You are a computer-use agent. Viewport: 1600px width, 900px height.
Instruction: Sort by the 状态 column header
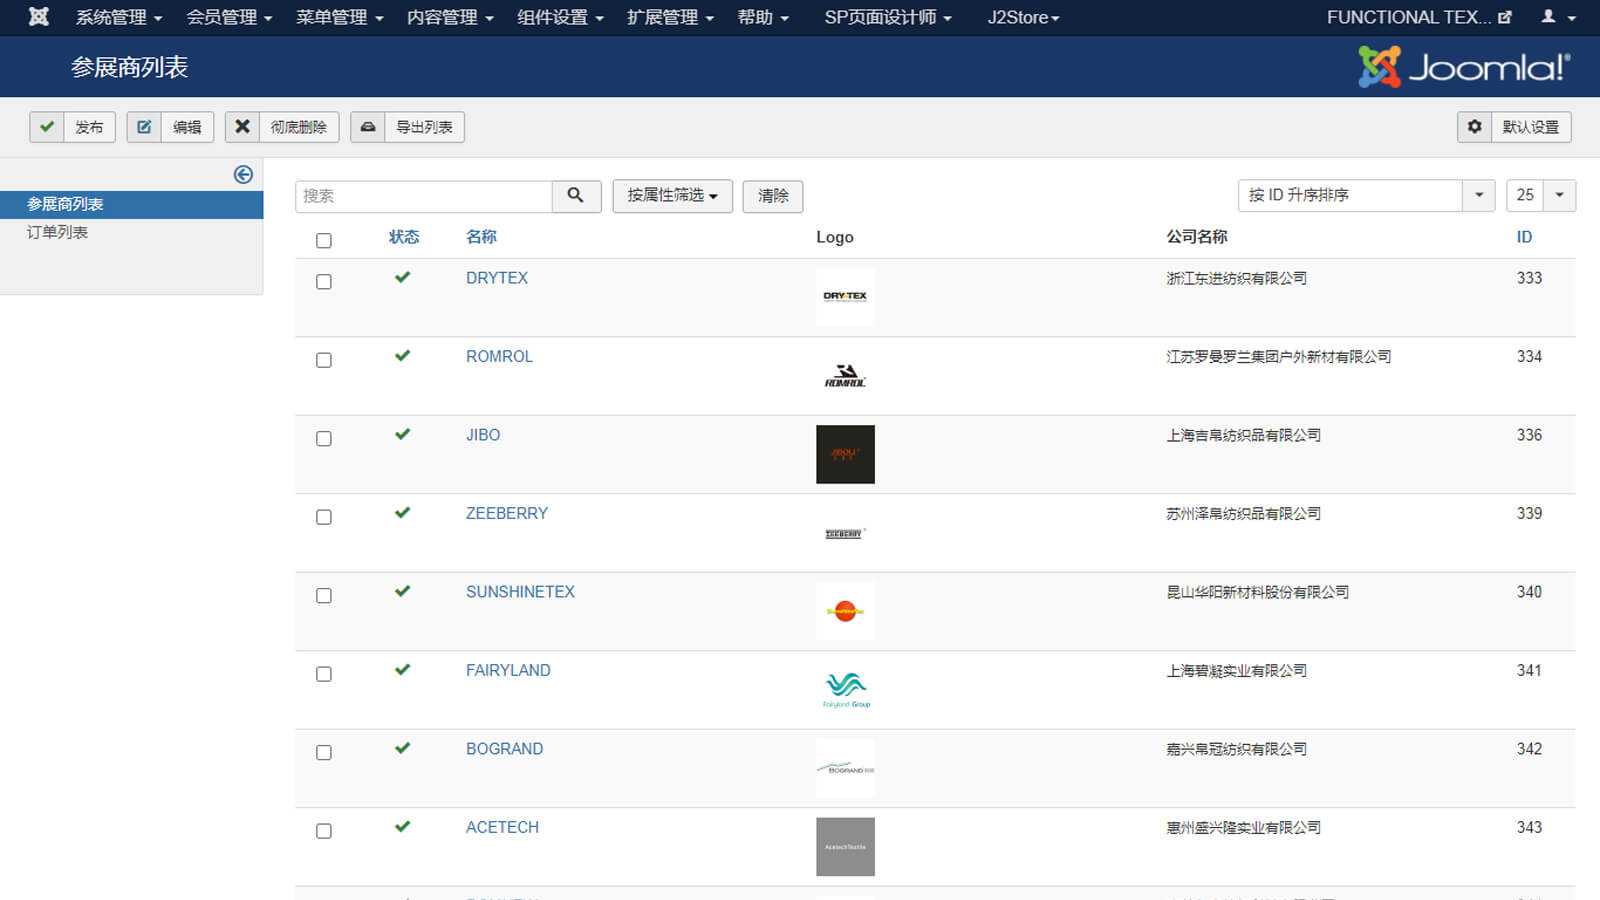(x=404, y=237)
